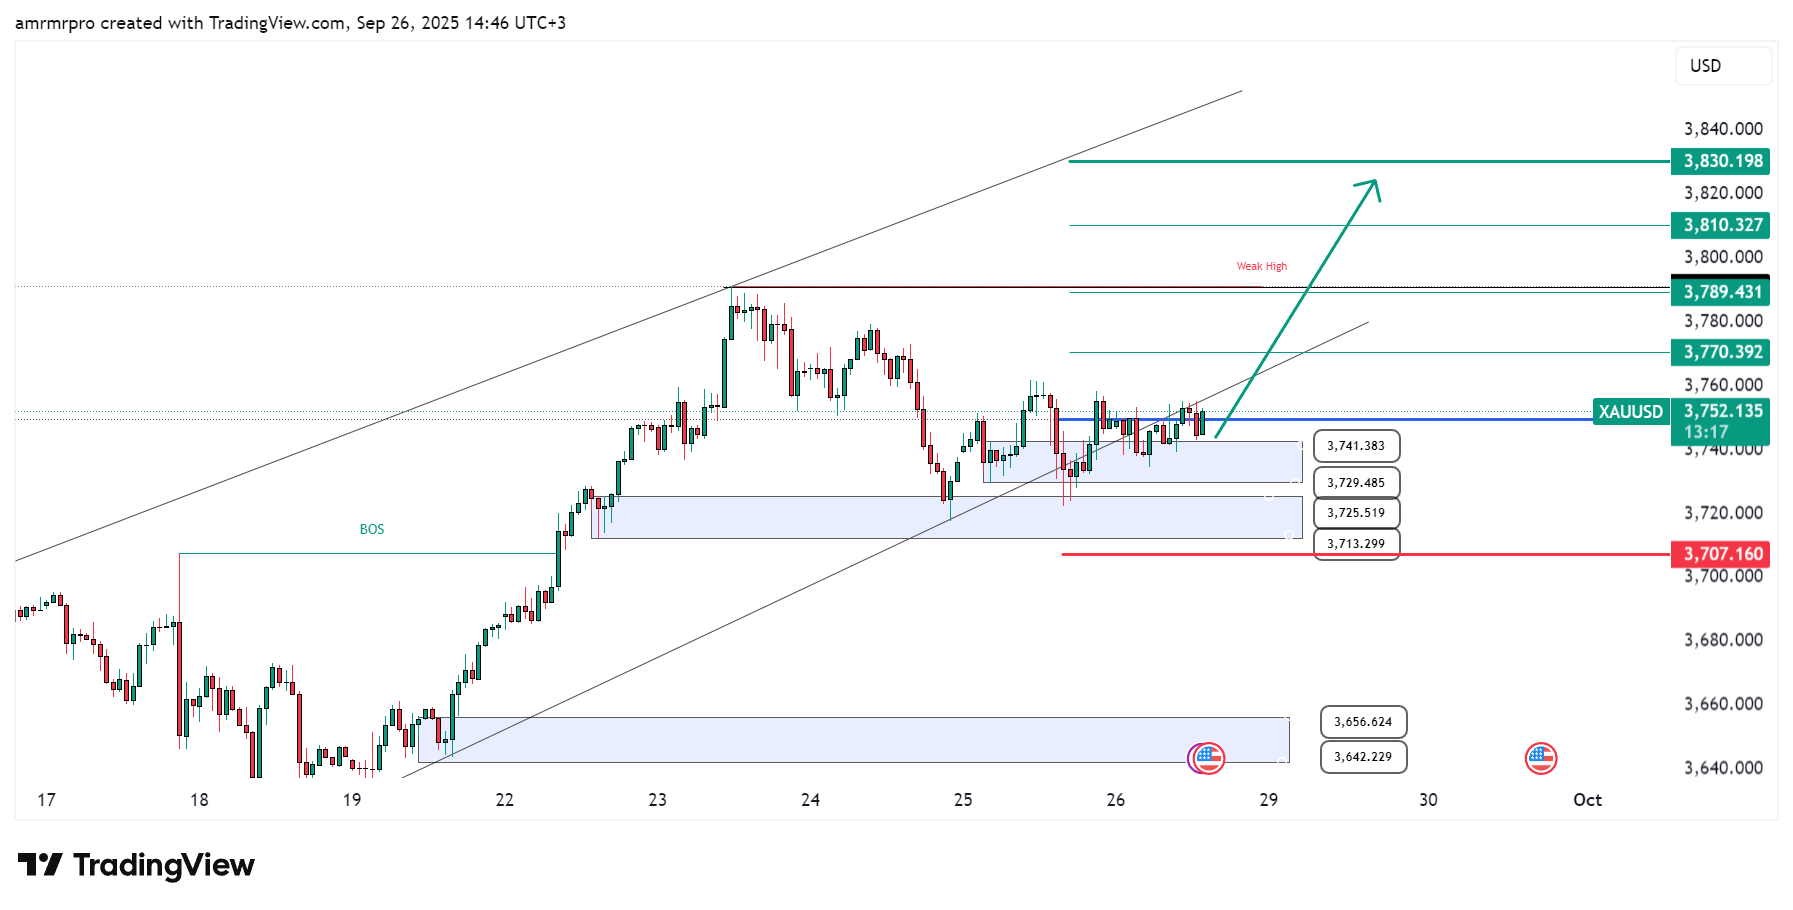The height and width of the screenshot is (910, 1793).
Task: Select the 3,830.198 target price label
Action: (x=1720, y=161)
